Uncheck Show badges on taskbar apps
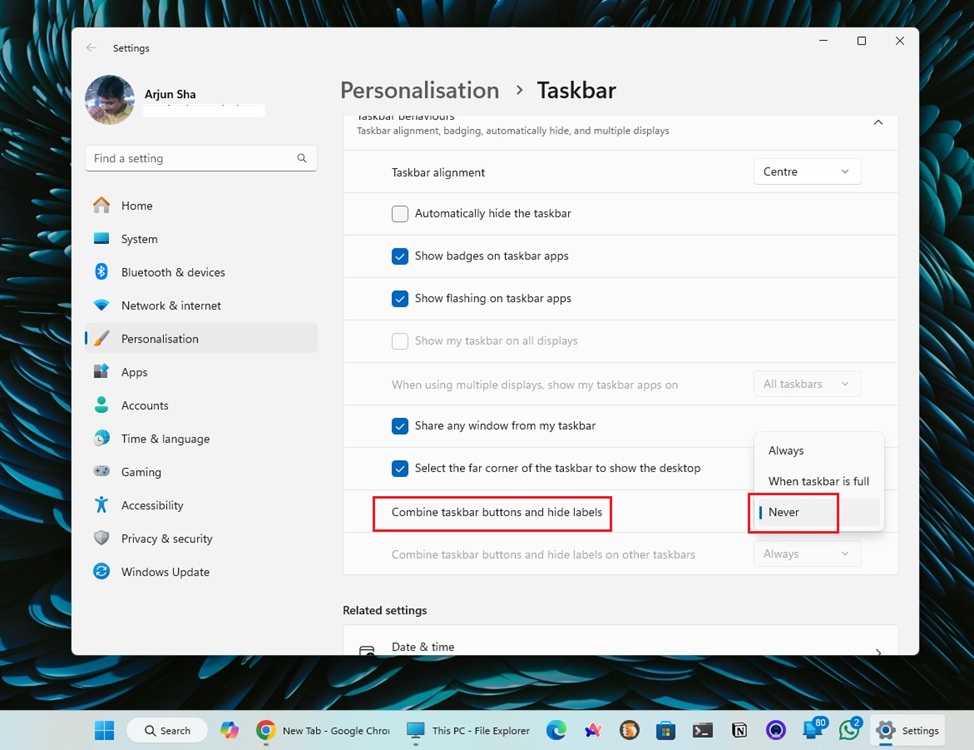Screen dimensions: 974x750 400,256
